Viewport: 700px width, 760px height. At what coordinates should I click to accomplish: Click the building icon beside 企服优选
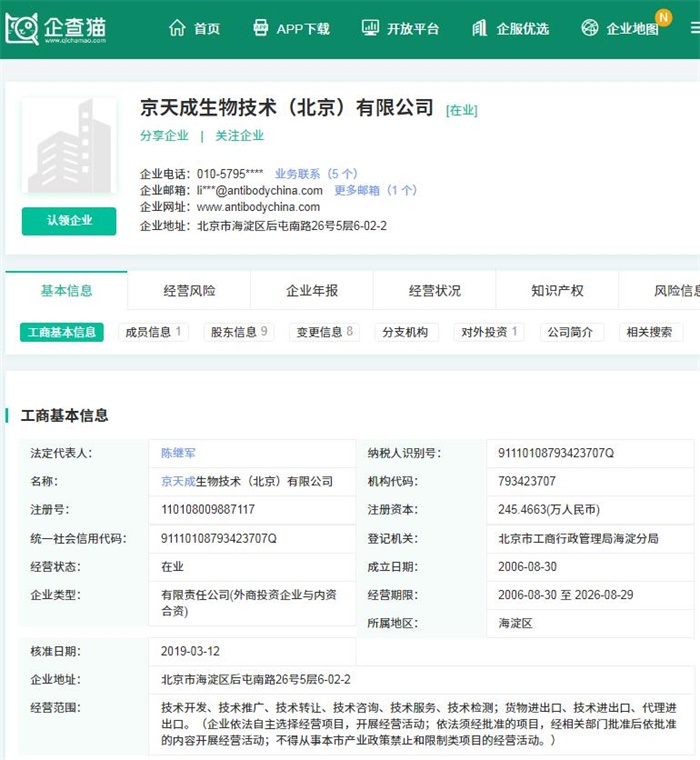pyautogui.click(x=479, y=28)
